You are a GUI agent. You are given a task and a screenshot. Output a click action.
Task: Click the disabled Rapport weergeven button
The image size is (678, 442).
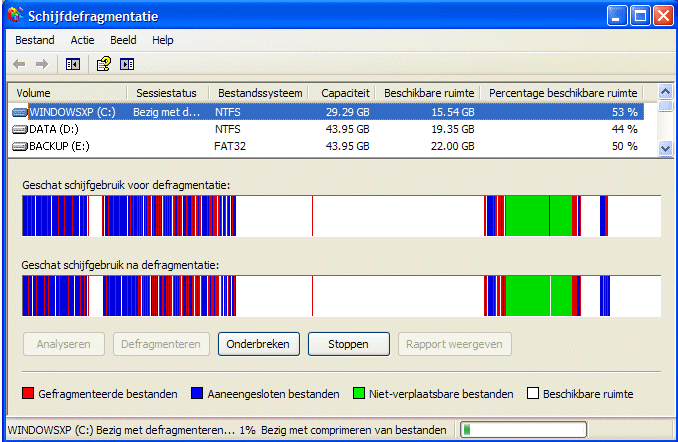[454, 344]
